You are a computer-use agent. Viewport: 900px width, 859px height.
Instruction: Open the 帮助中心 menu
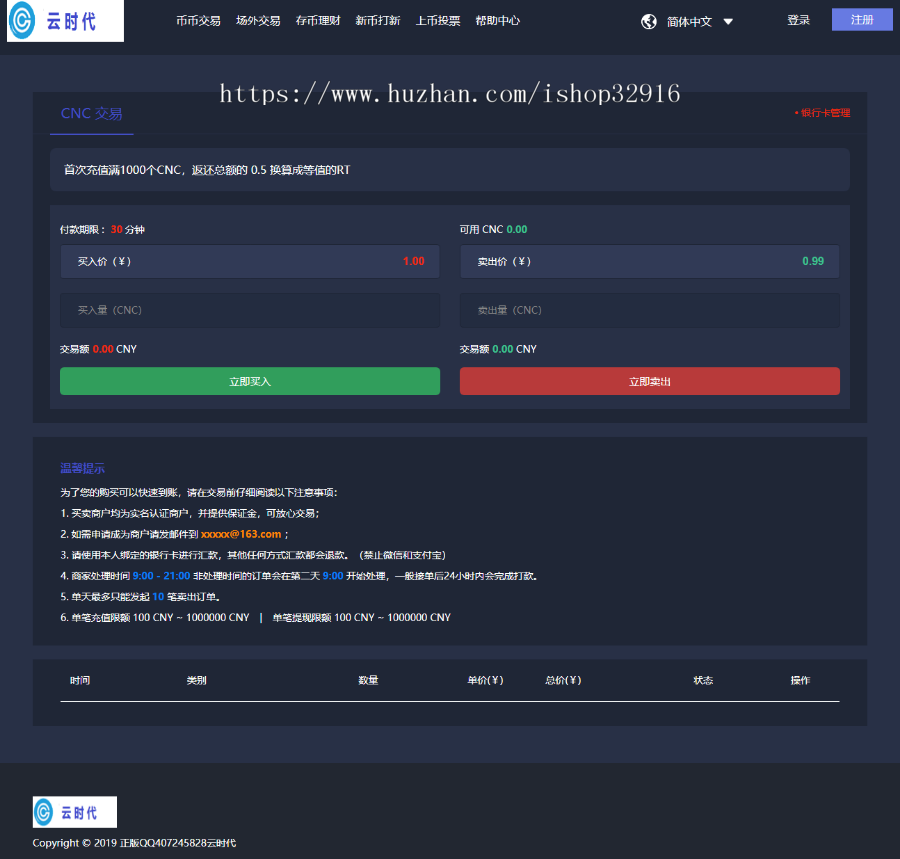tap(498, 21)
